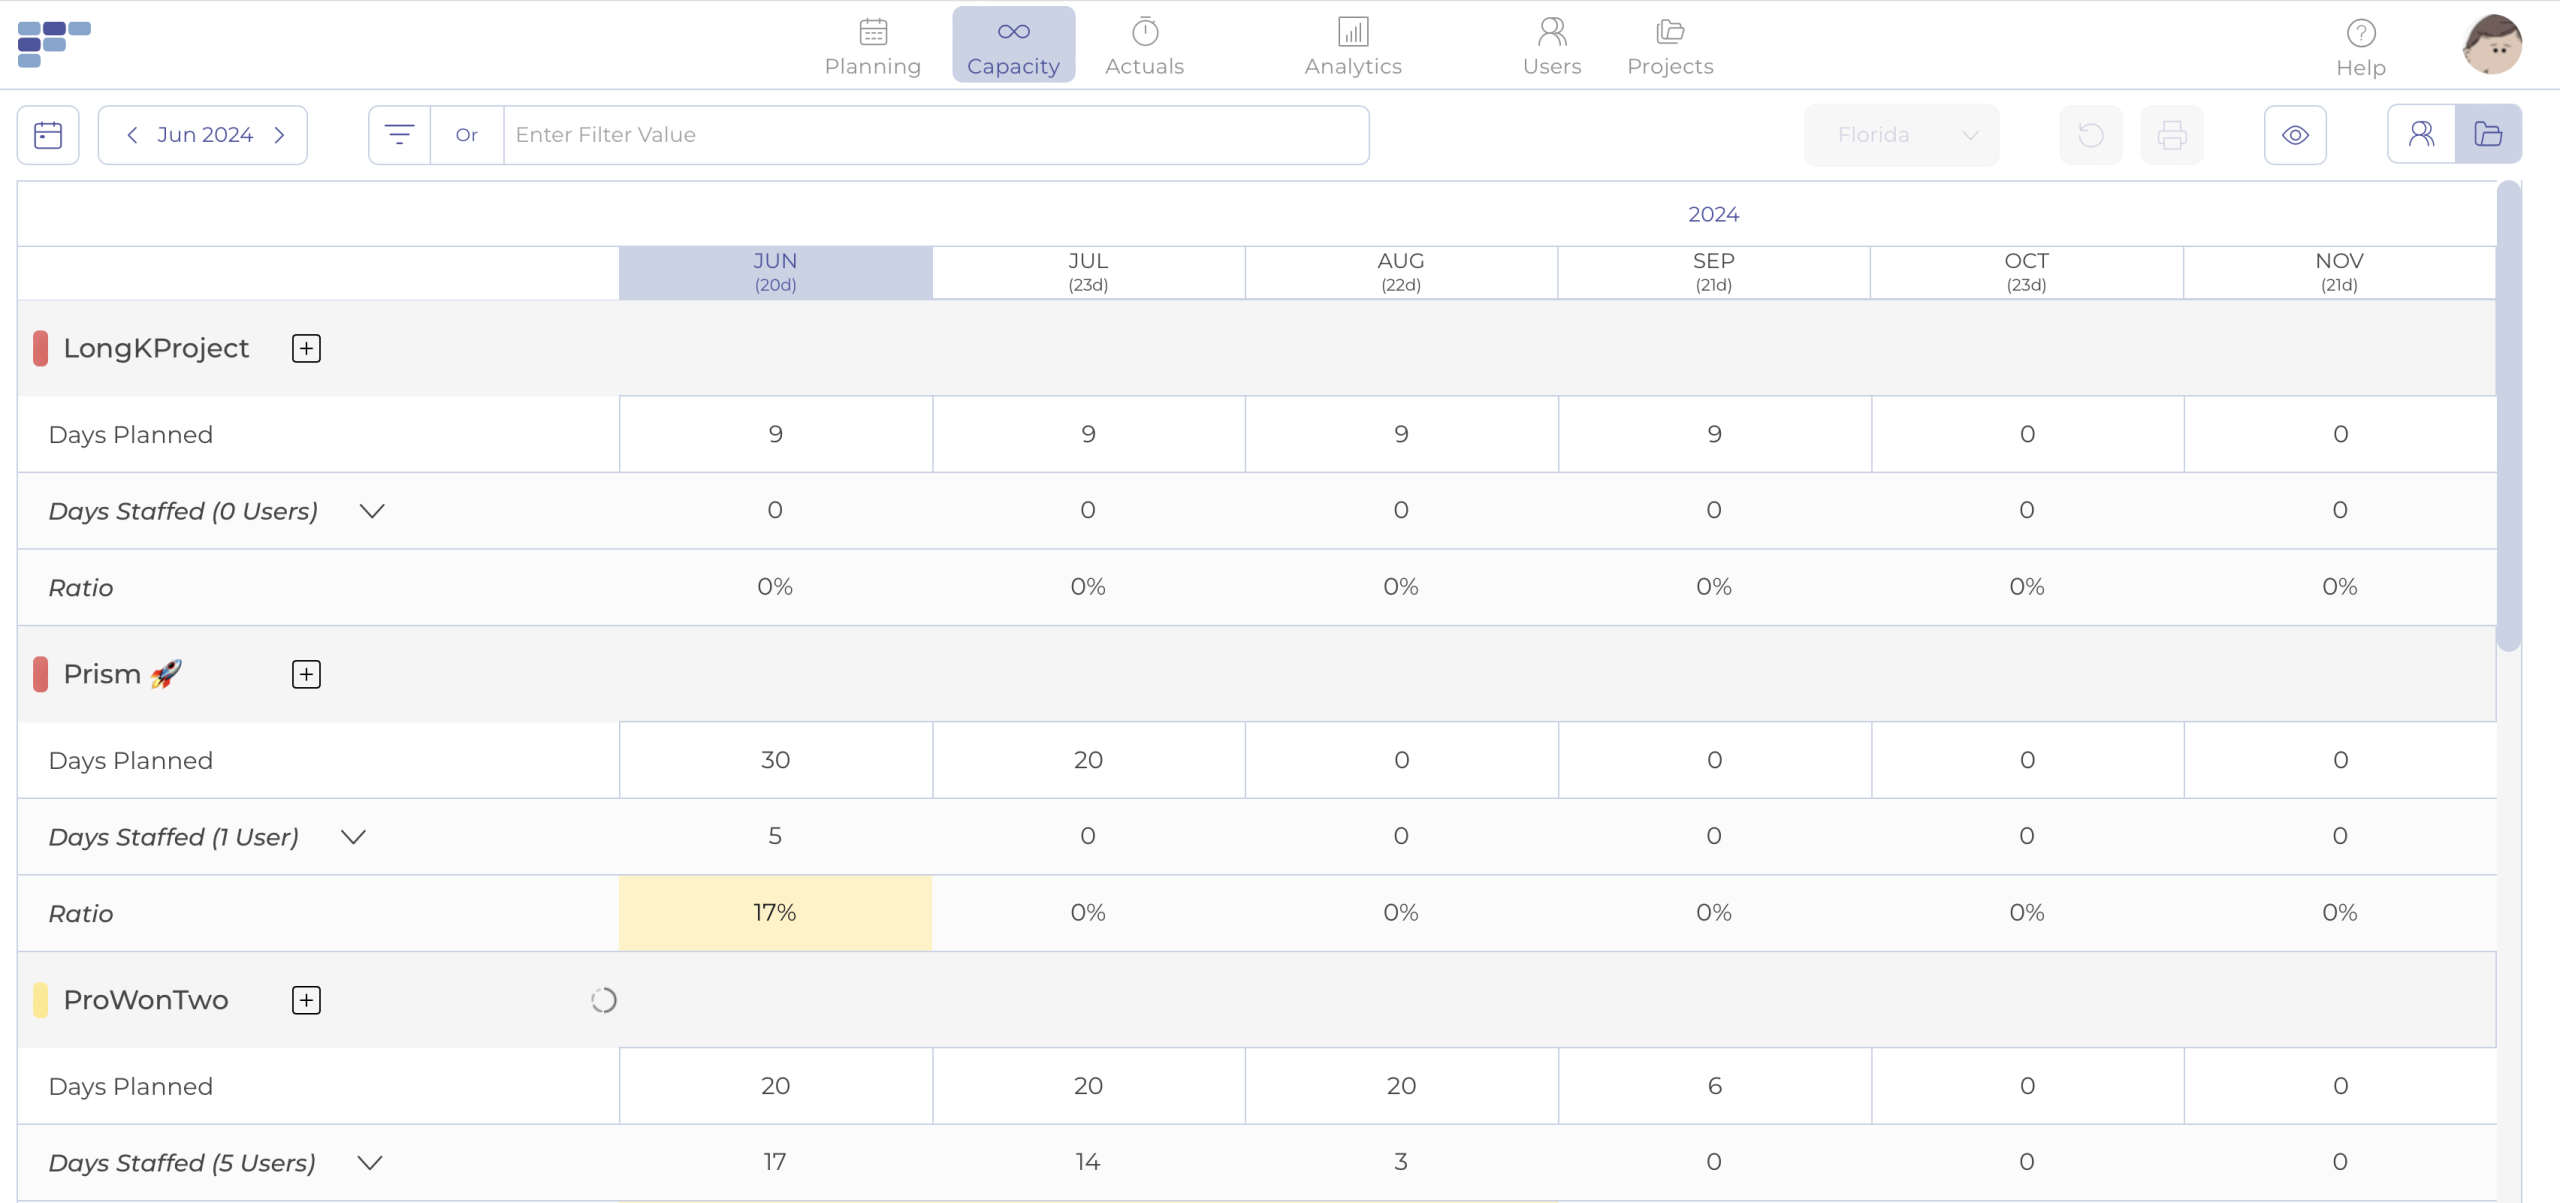Viewport: 2560px width, 1203px height.
Task: Expand Days Staffed (0 Users) row
Action: pyautogui.click(x=372, y=511)
